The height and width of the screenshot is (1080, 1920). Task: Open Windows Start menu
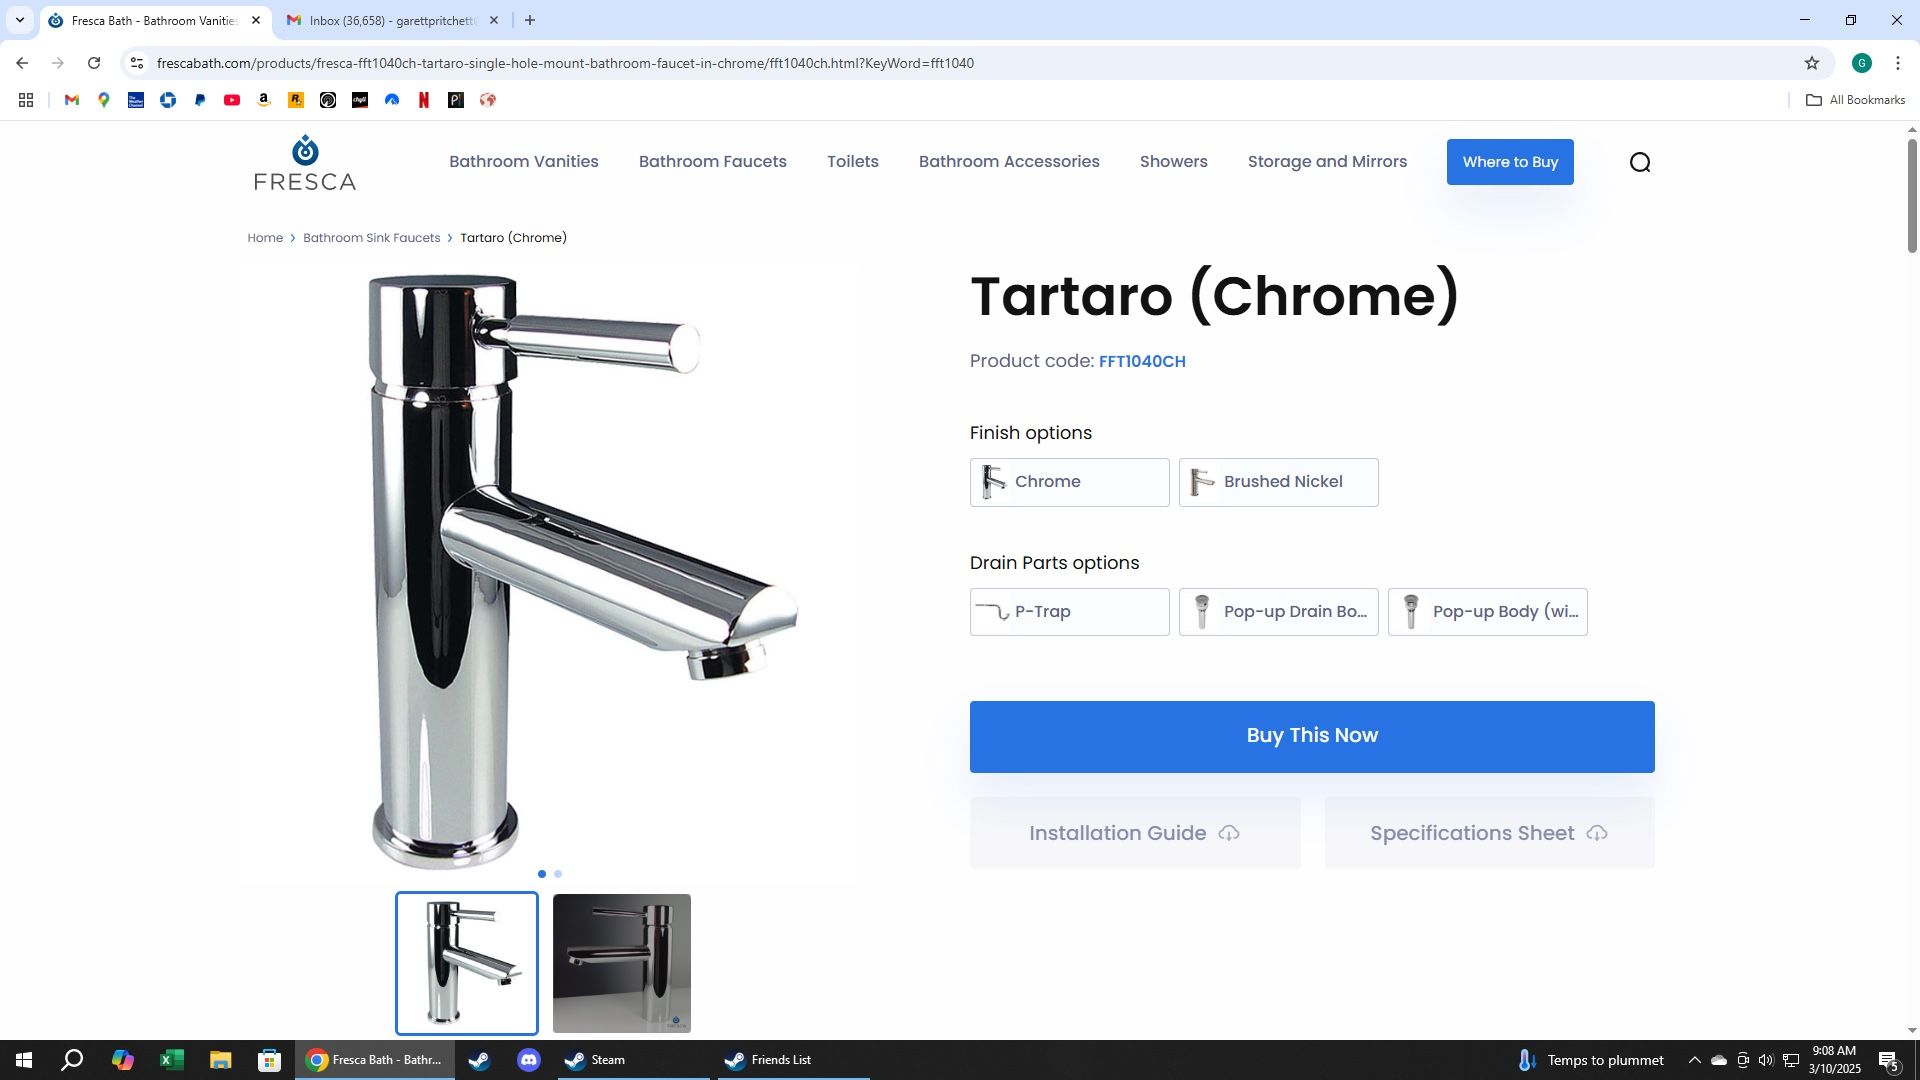(x=24, y=1060)
